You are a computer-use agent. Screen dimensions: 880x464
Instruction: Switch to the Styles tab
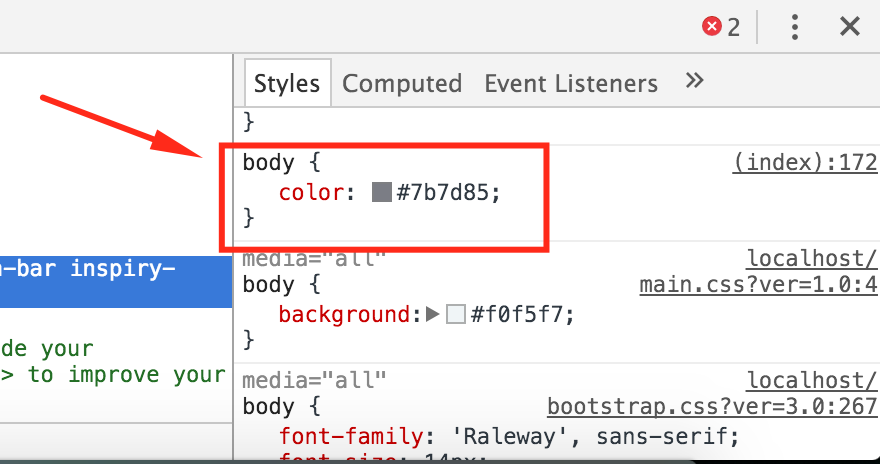coord(287,84)
